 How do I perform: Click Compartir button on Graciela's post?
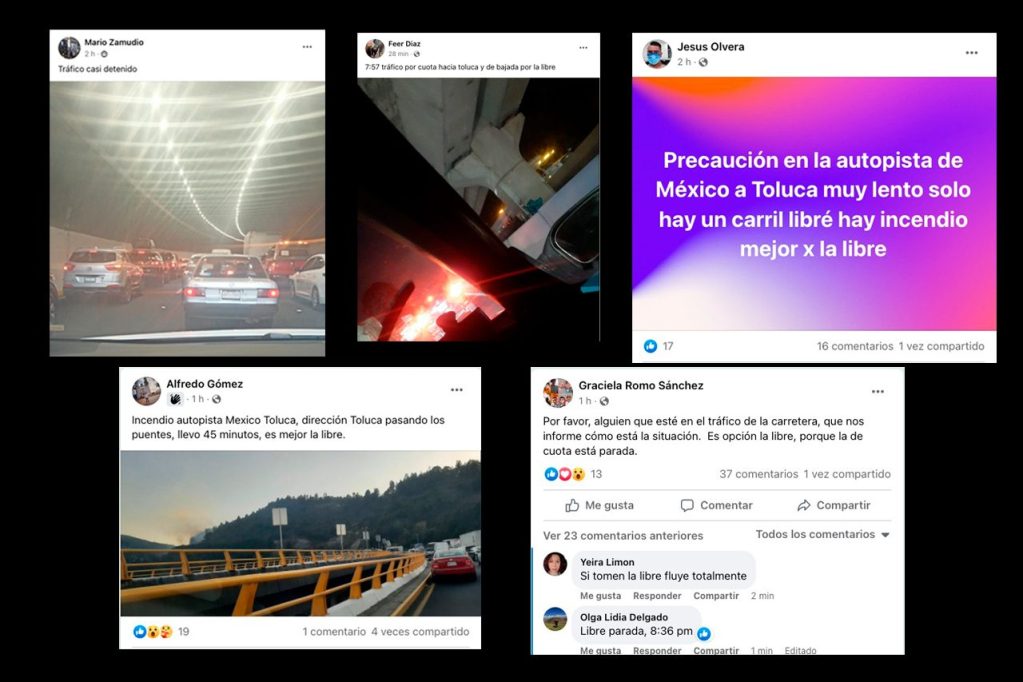[834, 505]
